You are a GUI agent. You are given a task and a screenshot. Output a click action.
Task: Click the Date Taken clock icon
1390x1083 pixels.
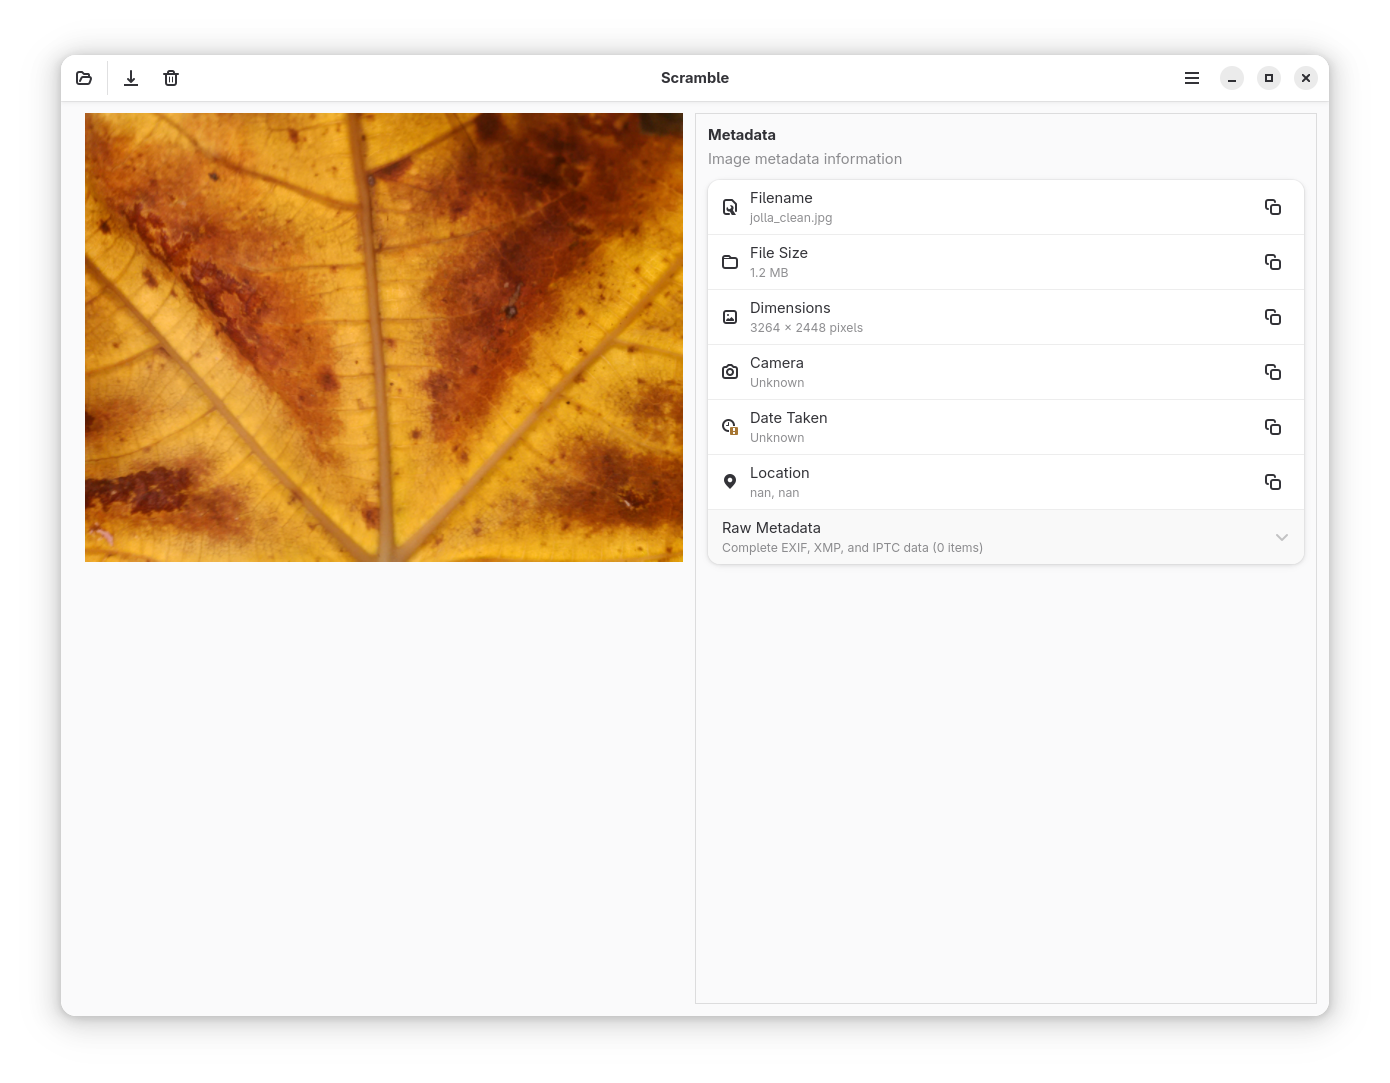click(x=730, y=427)
